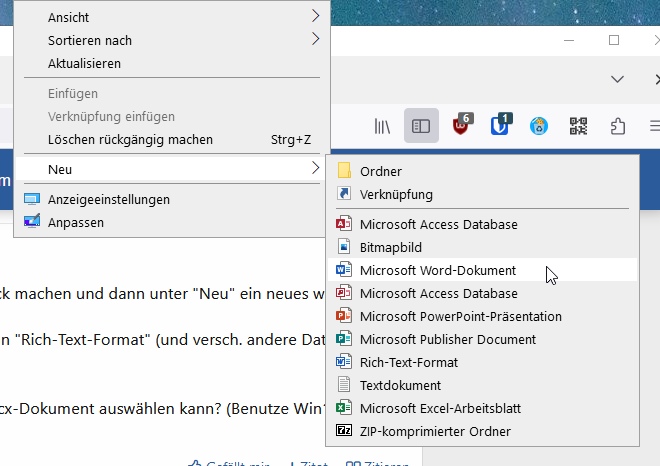Image resolution: width=660 pixels, height=466 pixels.
Task: Expand the arrow next to Neu
Action: pos(315,168)
